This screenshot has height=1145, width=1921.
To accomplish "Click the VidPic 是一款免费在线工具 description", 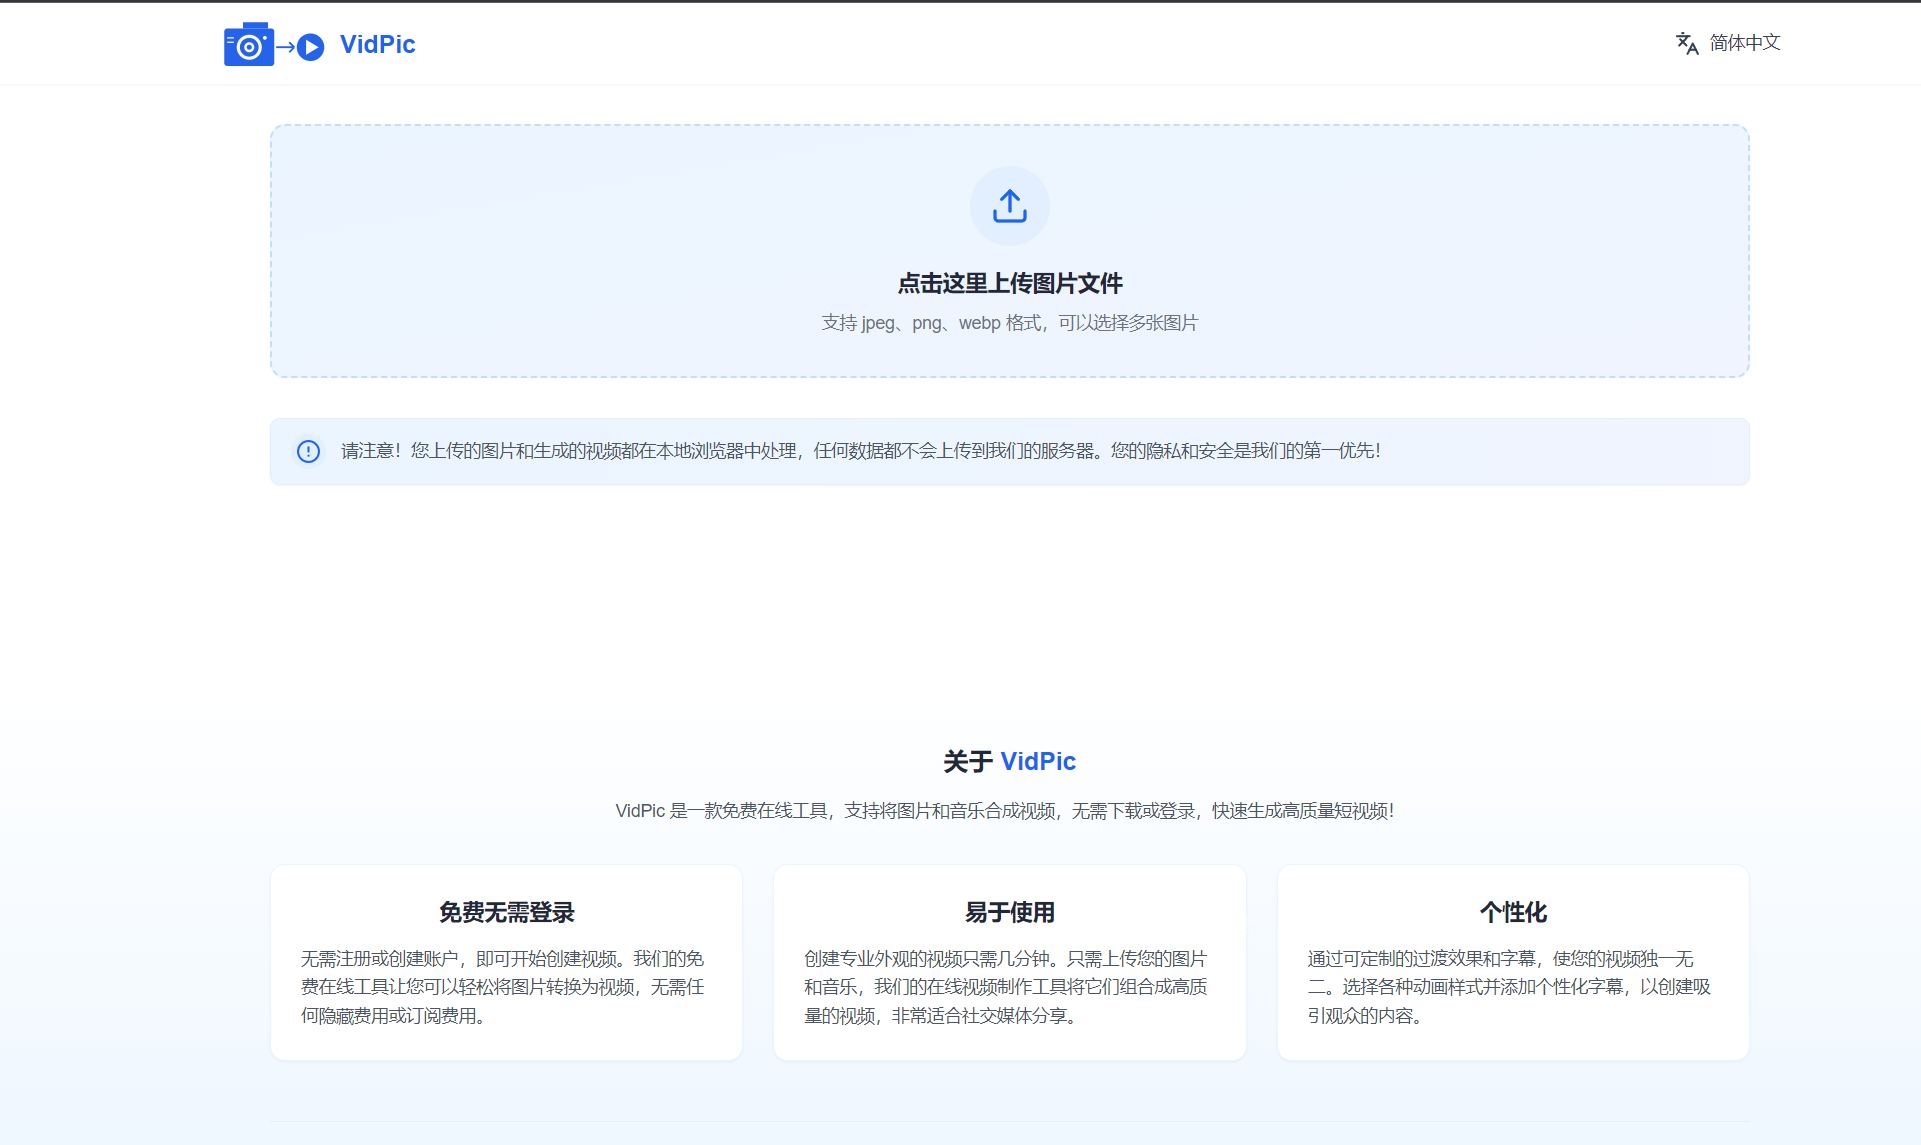I will point(1005,811).
